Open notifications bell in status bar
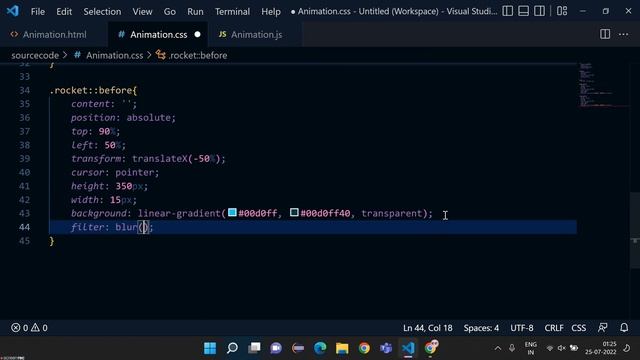Viewport: 640px width, 360px height. (624, 327)
